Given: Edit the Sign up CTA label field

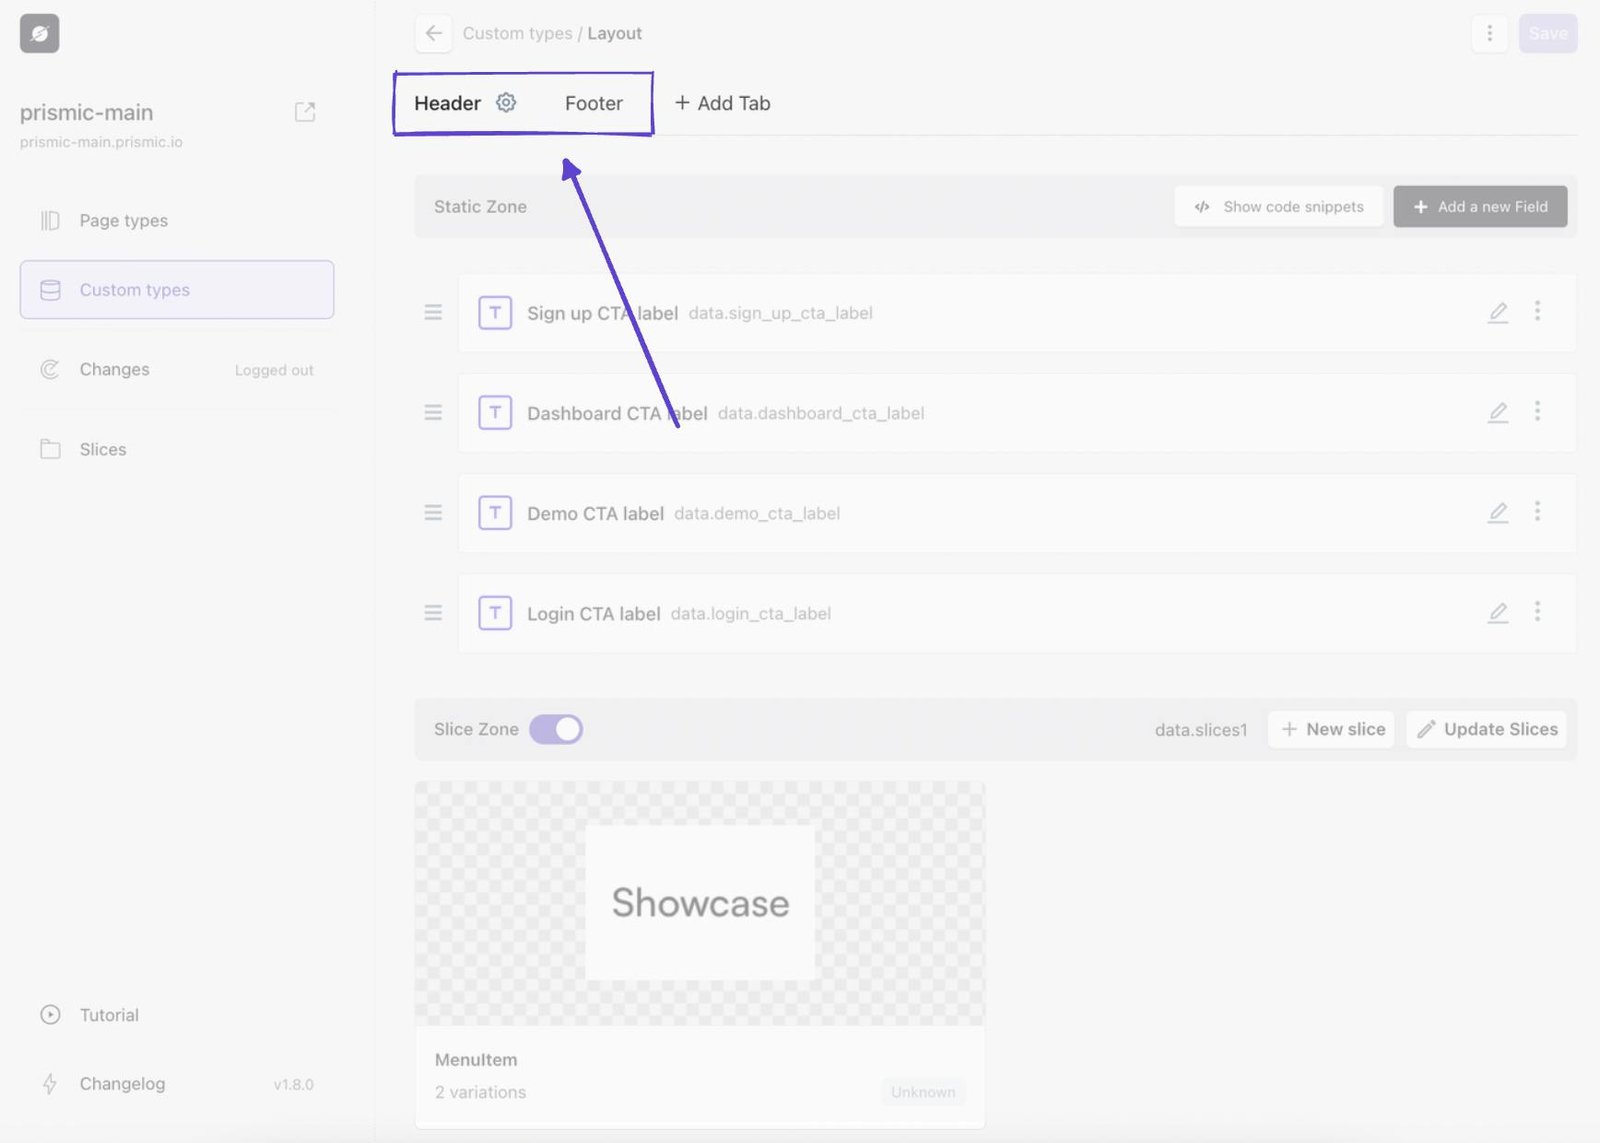Looking at the screenshot, I should pos(1497,312).
